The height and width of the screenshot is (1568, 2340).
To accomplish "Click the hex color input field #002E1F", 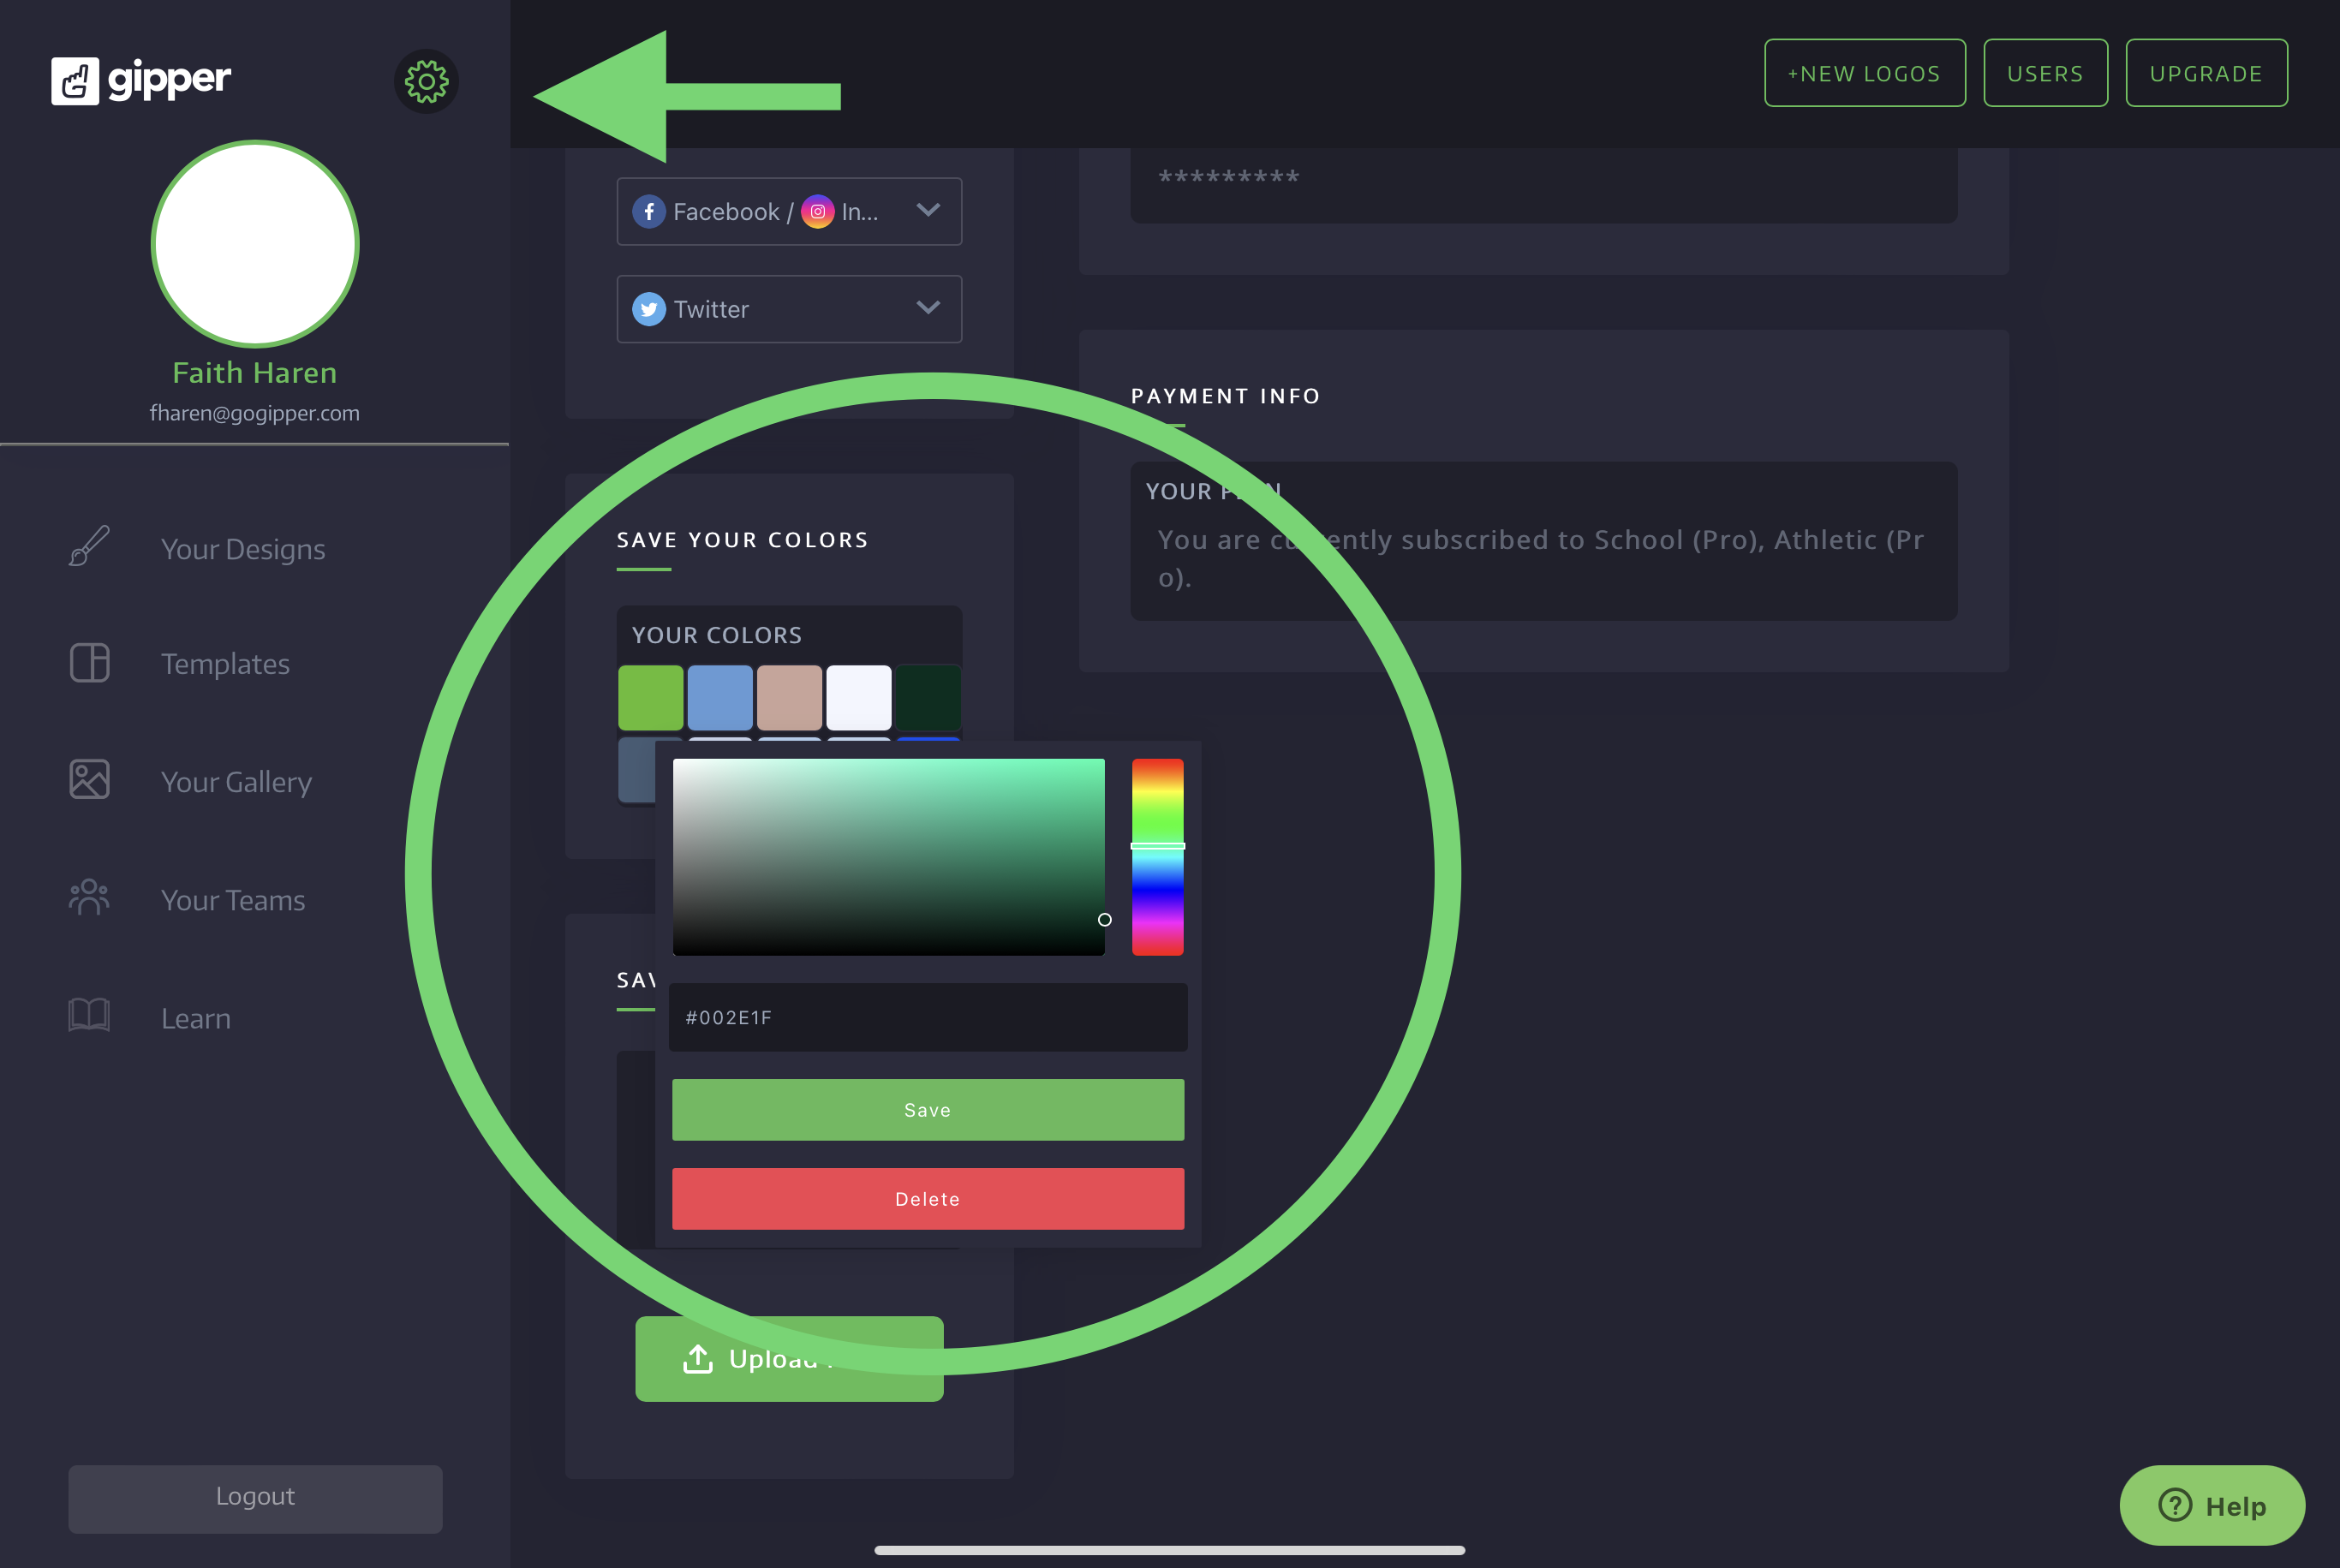I will (928, 1017).
